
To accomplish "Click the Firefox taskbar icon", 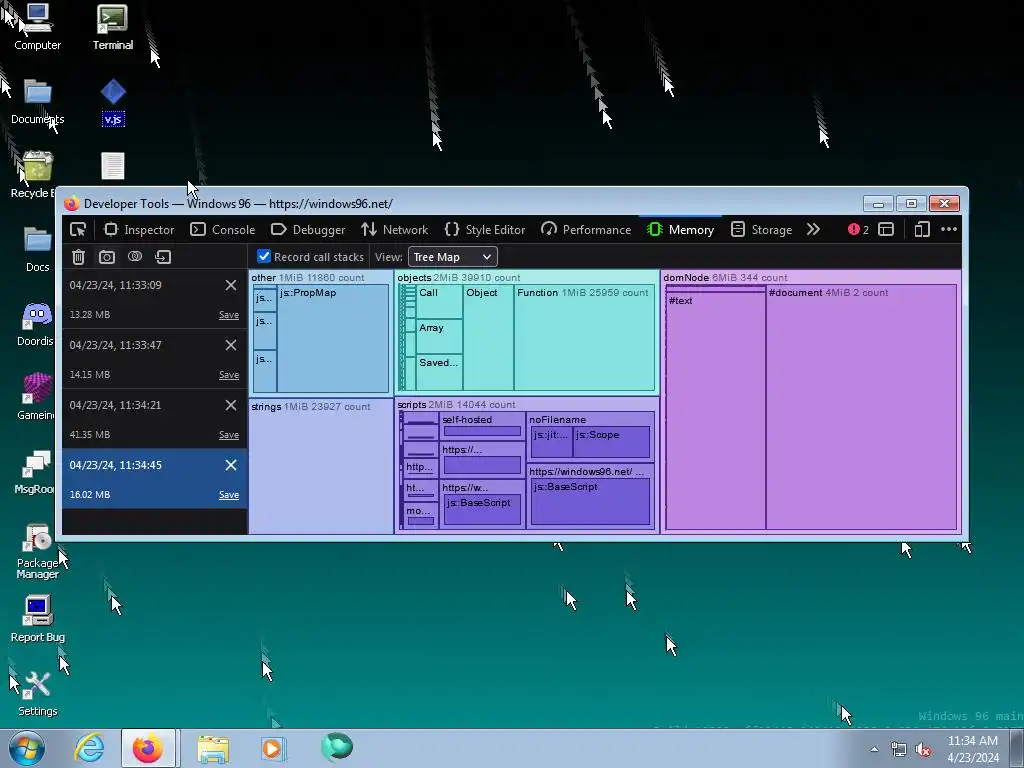I will [148, 748].
